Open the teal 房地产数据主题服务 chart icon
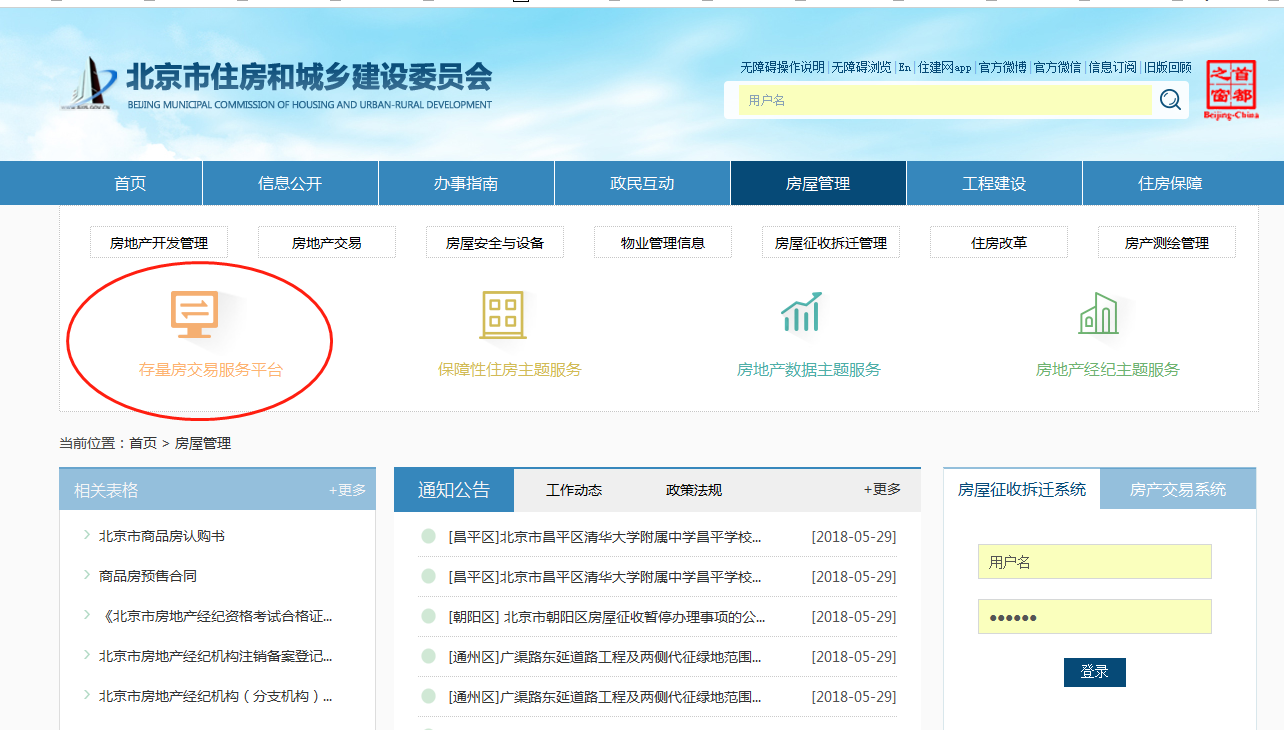The height and width of the screenshot is (730, 1284). pyautogui.click(x=801, y=312)
